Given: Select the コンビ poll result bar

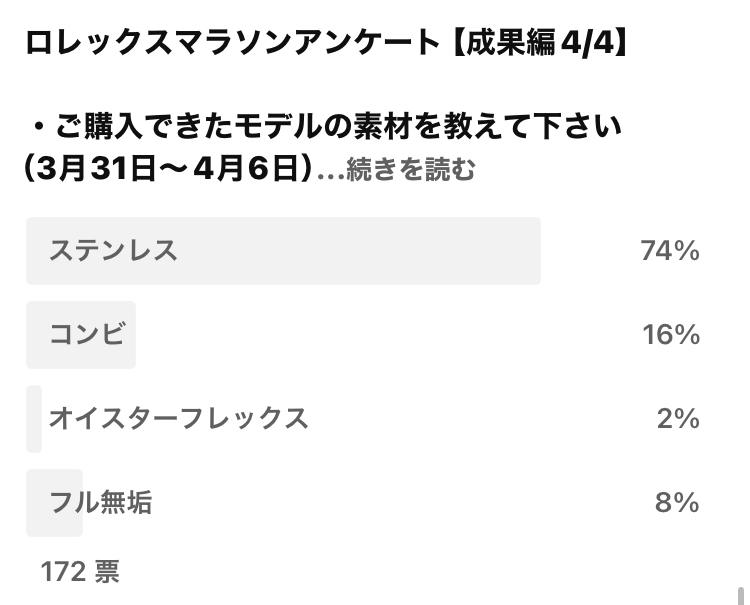Looking at the screenshot, I should coord(81,335).
